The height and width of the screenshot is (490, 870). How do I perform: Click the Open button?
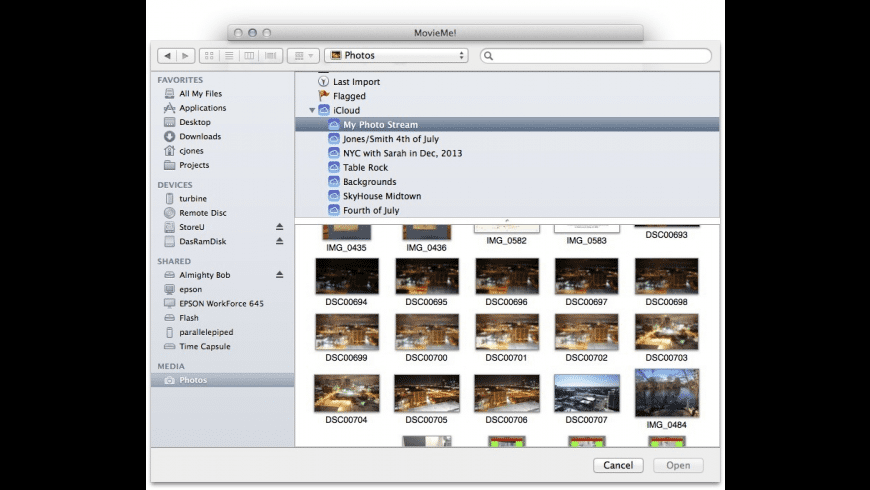pos(678,465)
